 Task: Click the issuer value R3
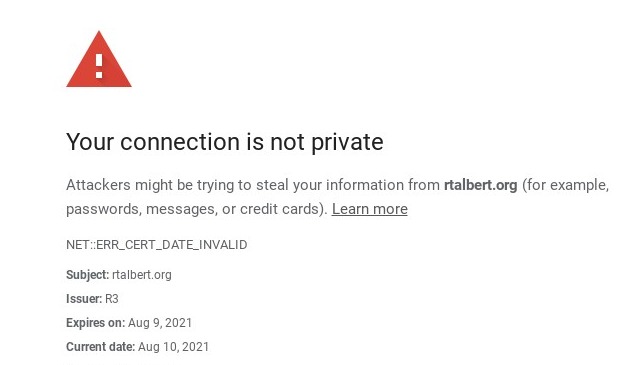tap(111, 299)
